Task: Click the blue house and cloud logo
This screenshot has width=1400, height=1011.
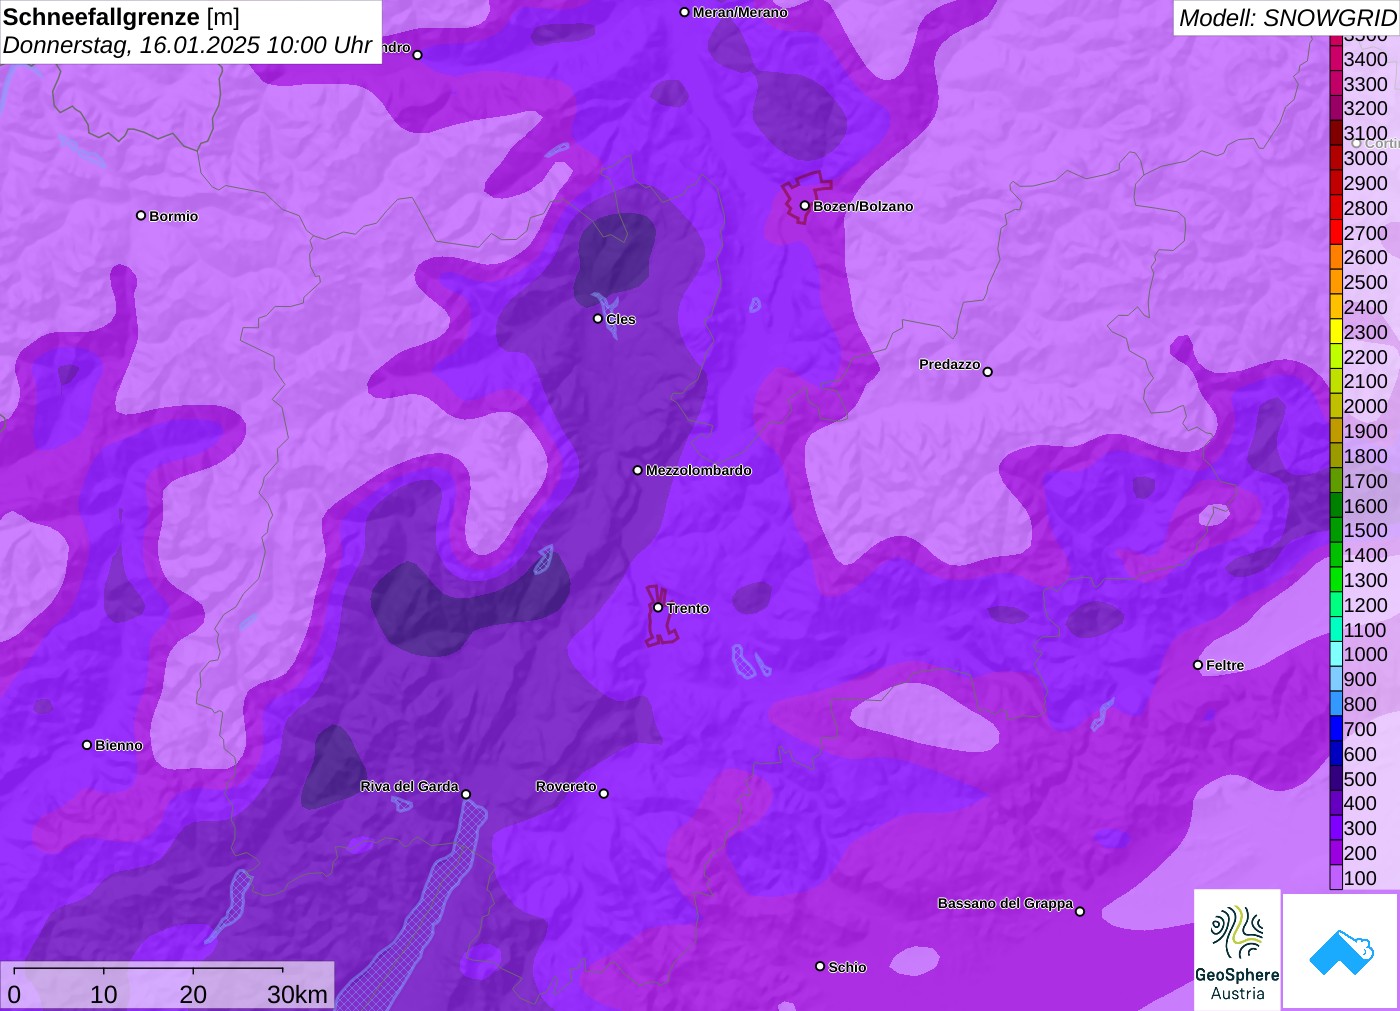Action: point(1341,951)
